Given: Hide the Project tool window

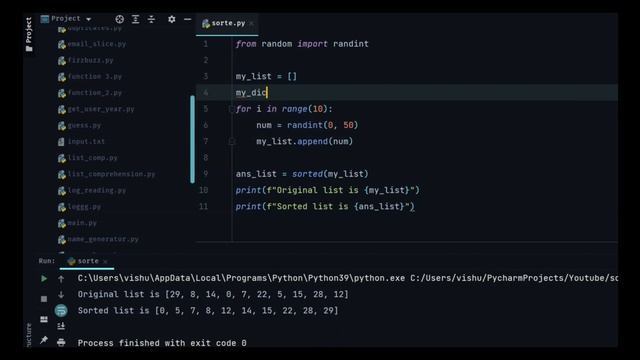Looking at the screenshot, I should pyautogui.click(x=187, y=19).
